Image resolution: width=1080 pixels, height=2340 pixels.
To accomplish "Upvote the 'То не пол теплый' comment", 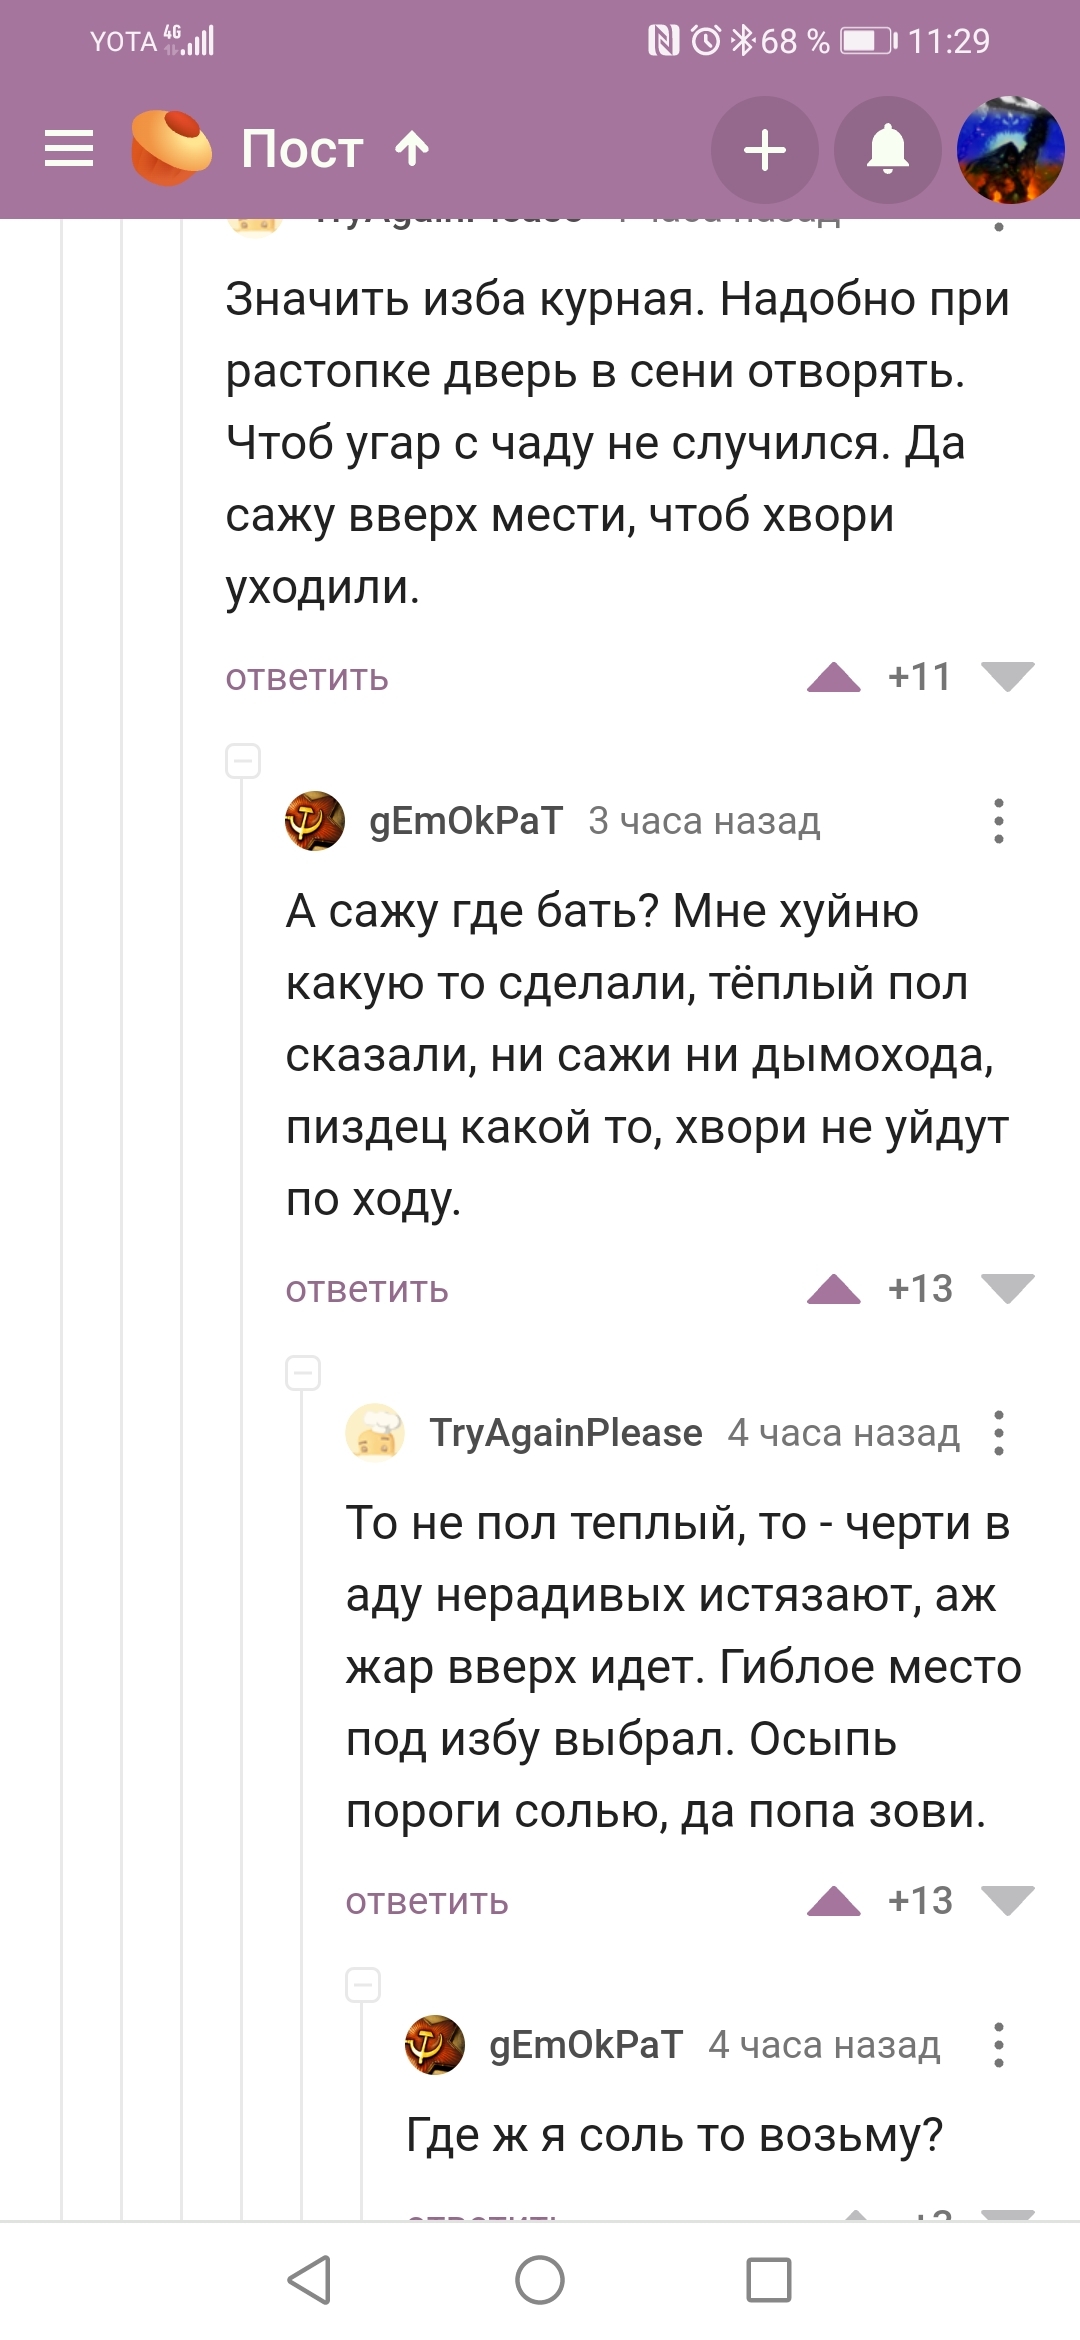I will [x=833, y=1901].
